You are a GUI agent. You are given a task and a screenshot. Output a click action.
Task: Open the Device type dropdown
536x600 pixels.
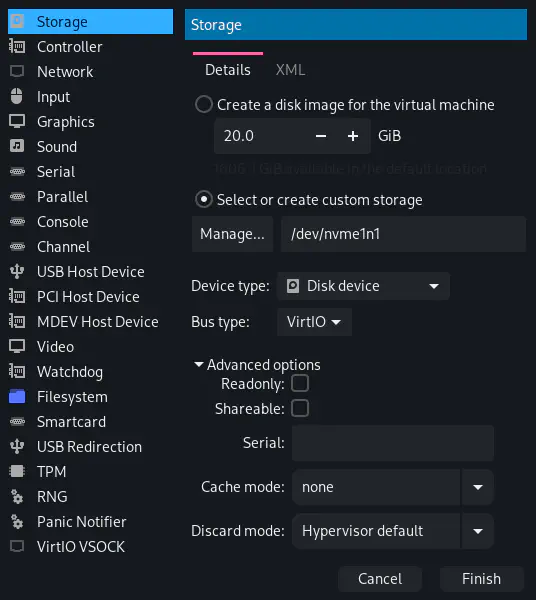[x=363, y=286]
